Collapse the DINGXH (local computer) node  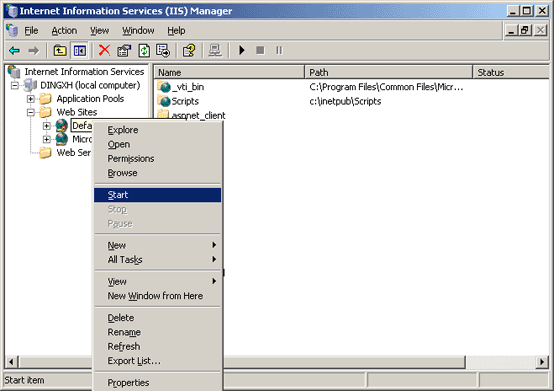[x=14, y=85]
